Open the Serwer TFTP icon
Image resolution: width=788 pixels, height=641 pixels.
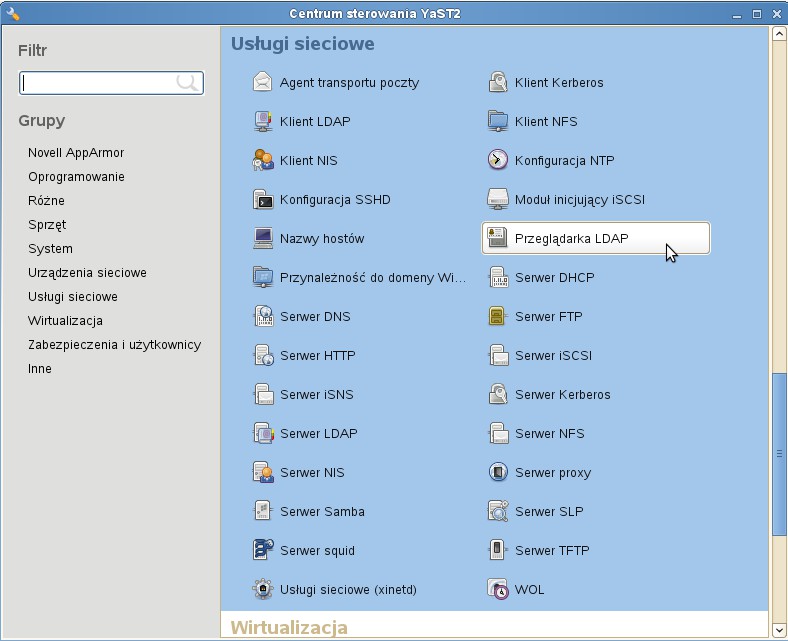[x=498, y=551]
